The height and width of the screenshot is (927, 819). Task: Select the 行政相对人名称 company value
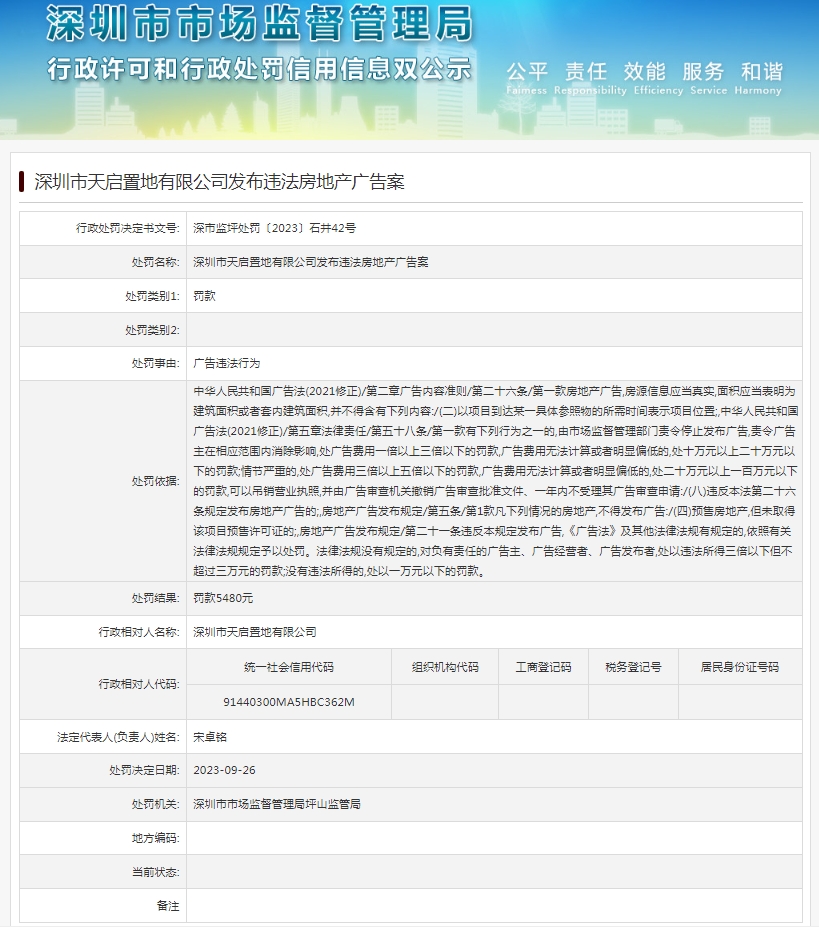click(x=255, y=632)
